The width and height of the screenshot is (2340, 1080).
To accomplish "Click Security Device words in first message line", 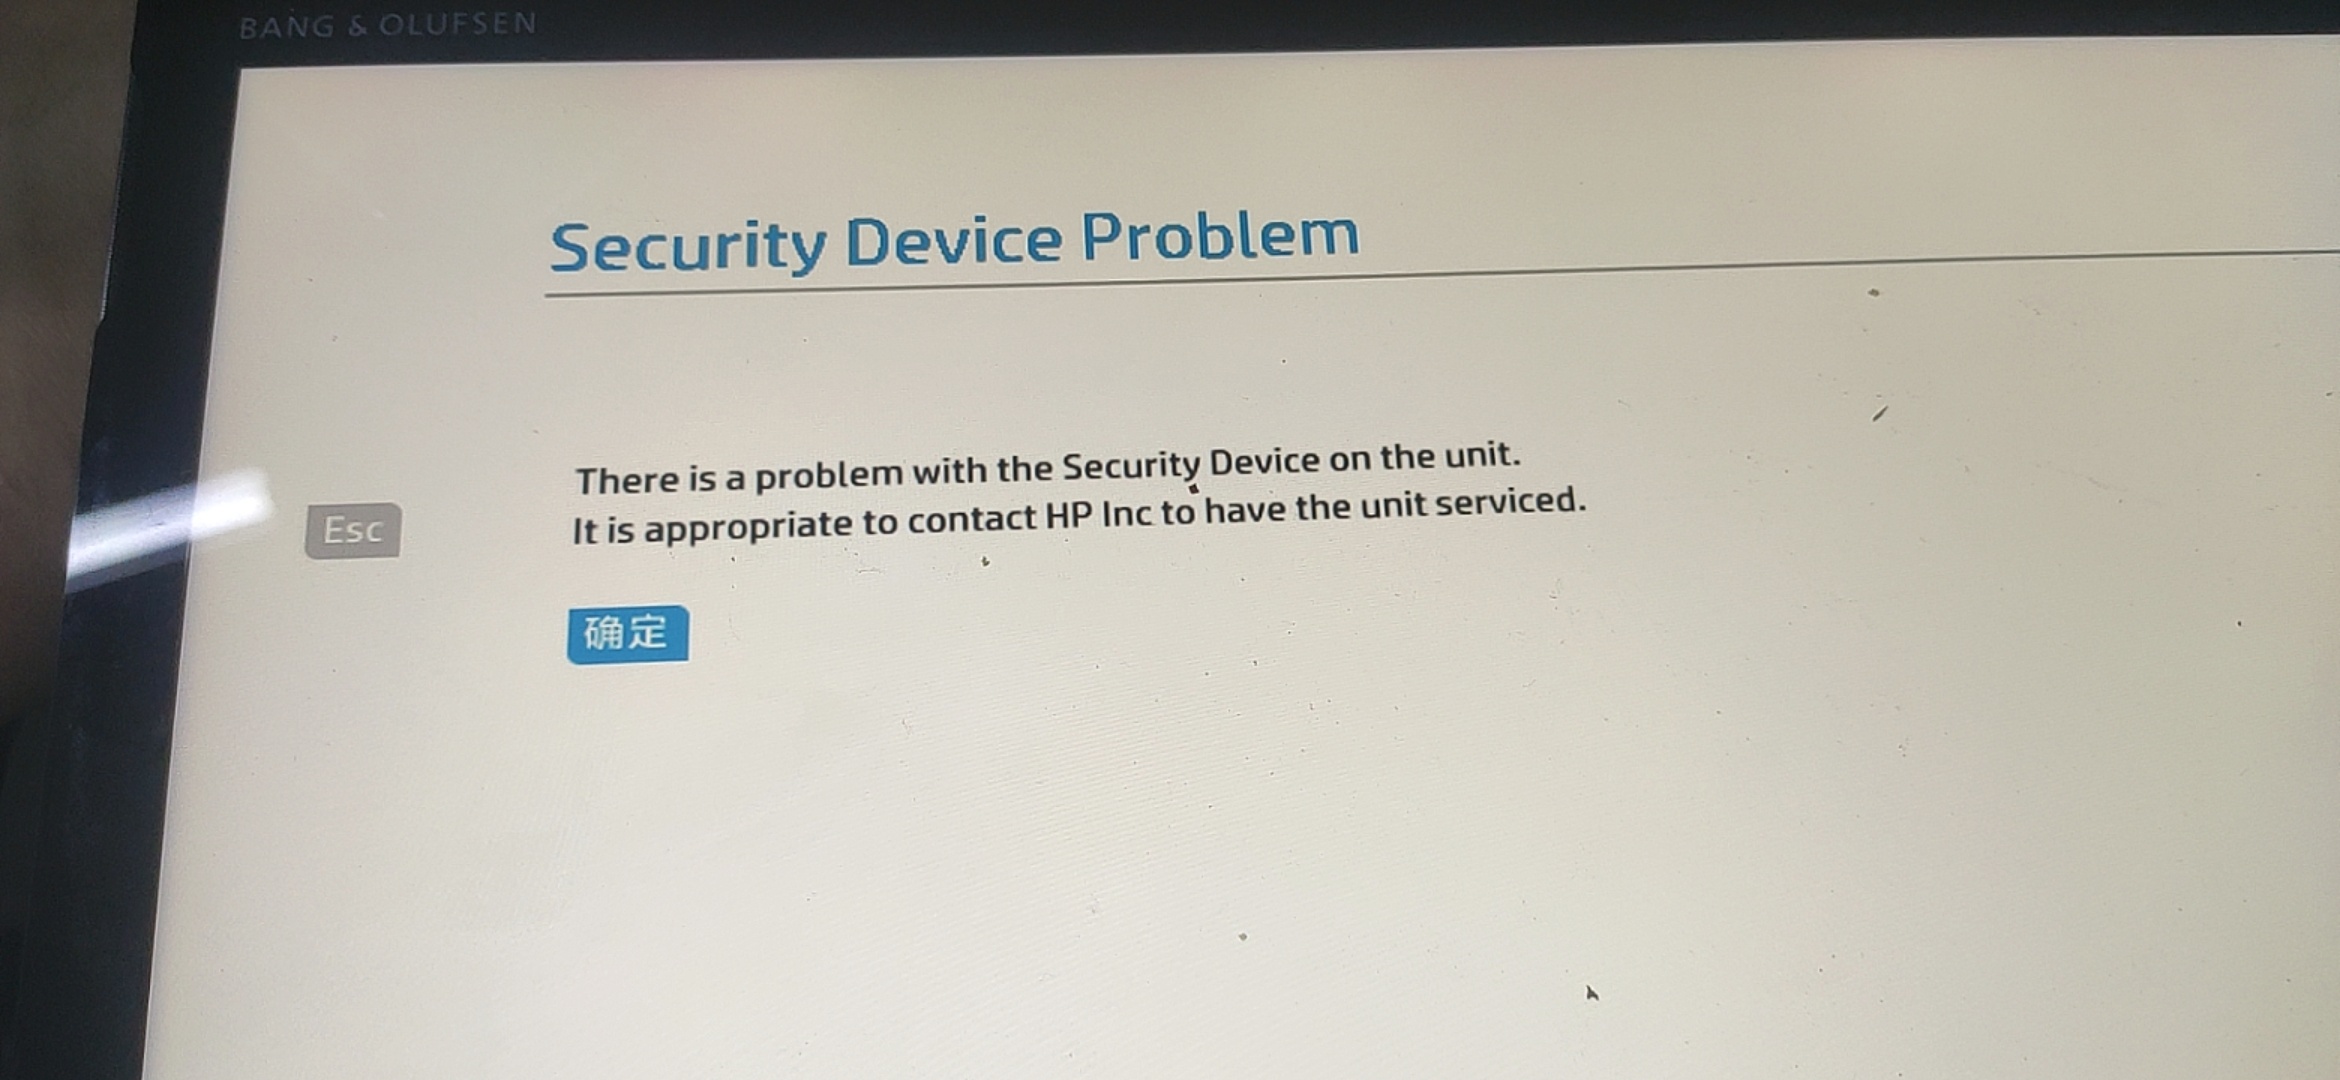I will 1190,465.
